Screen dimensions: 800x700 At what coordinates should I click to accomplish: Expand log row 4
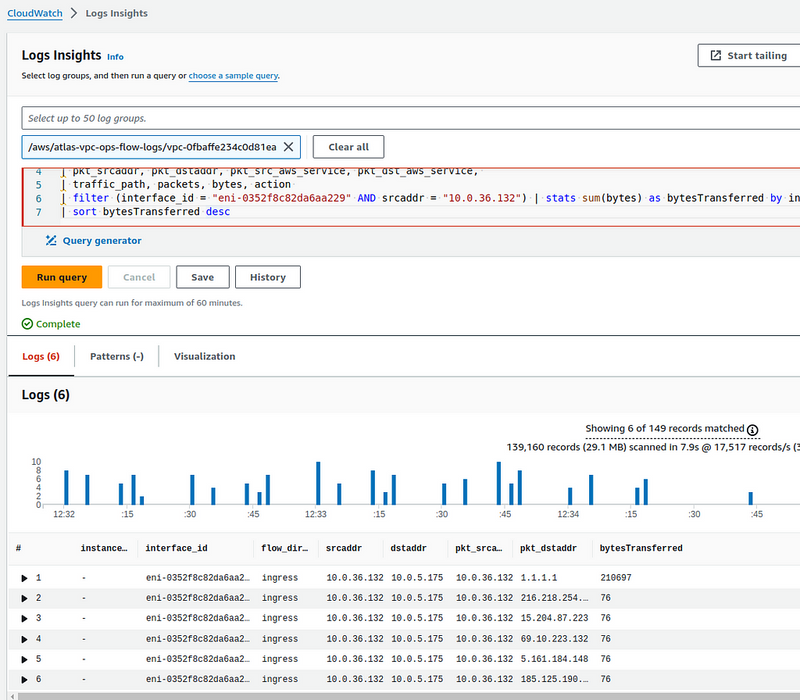[x=25, y=639]
